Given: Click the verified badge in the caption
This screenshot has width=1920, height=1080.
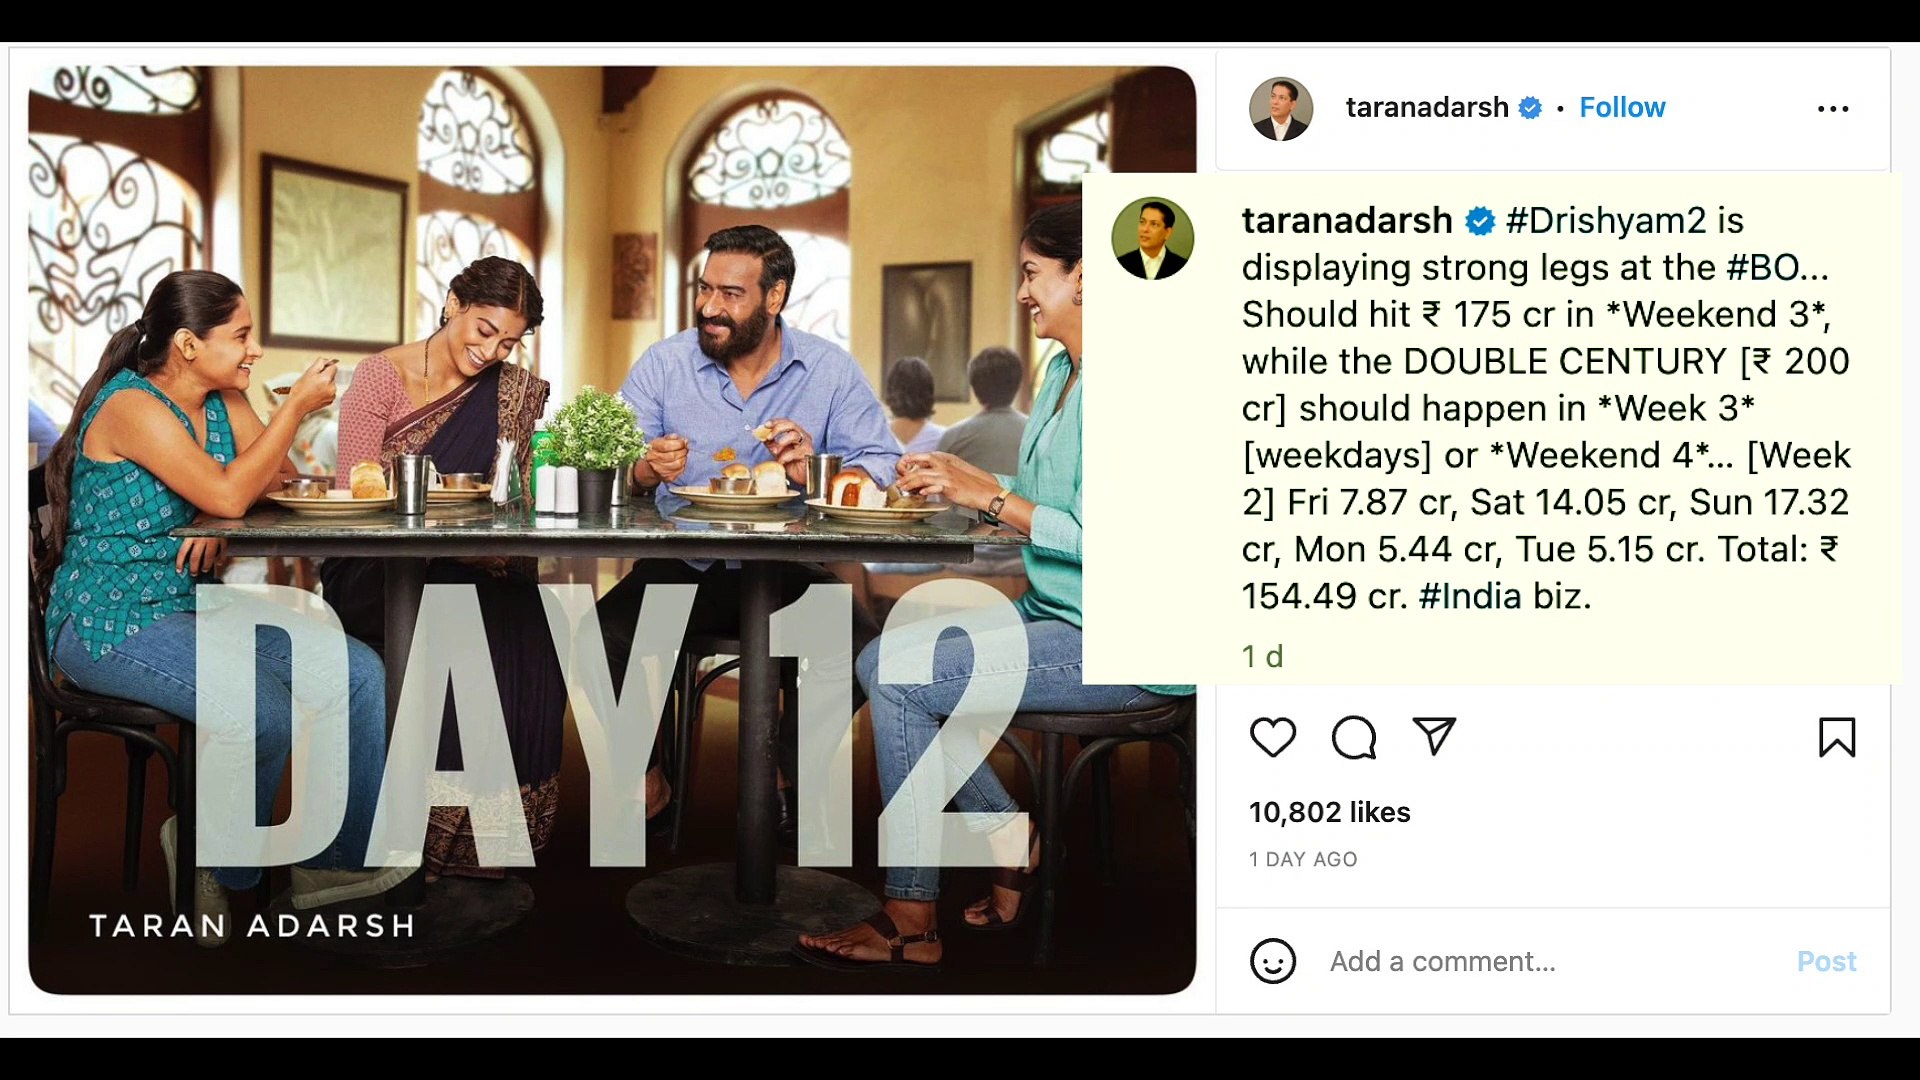Looking at the screenshot, I should click(1480, 221).
